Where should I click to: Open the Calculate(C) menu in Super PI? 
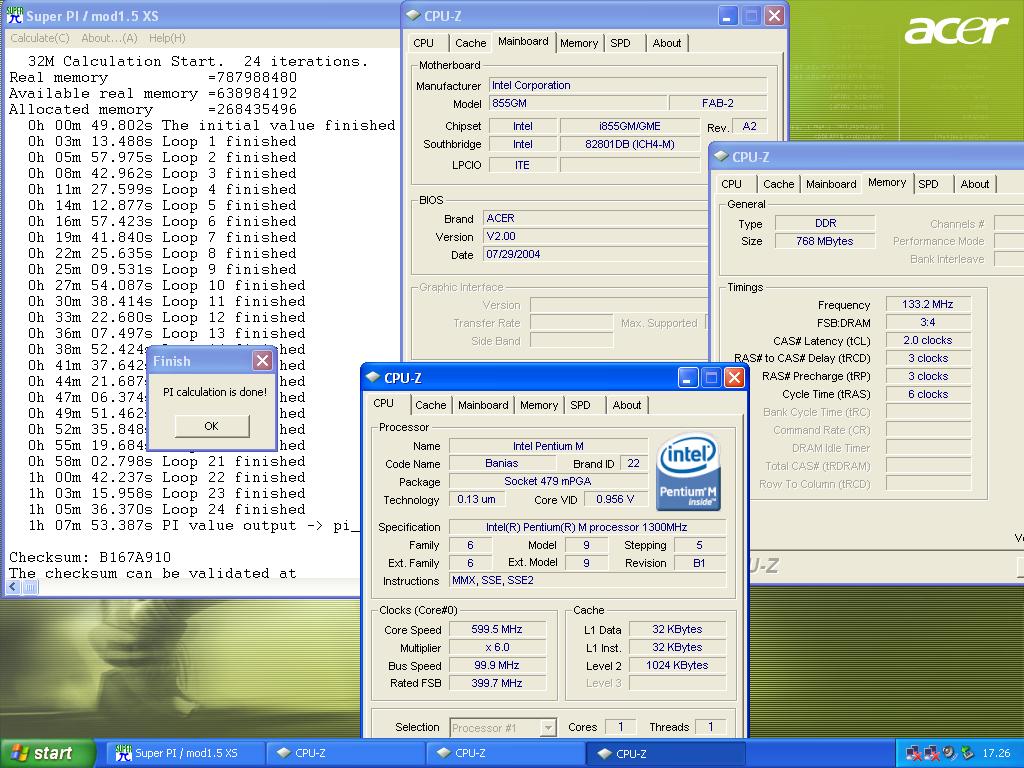(40, 38)
